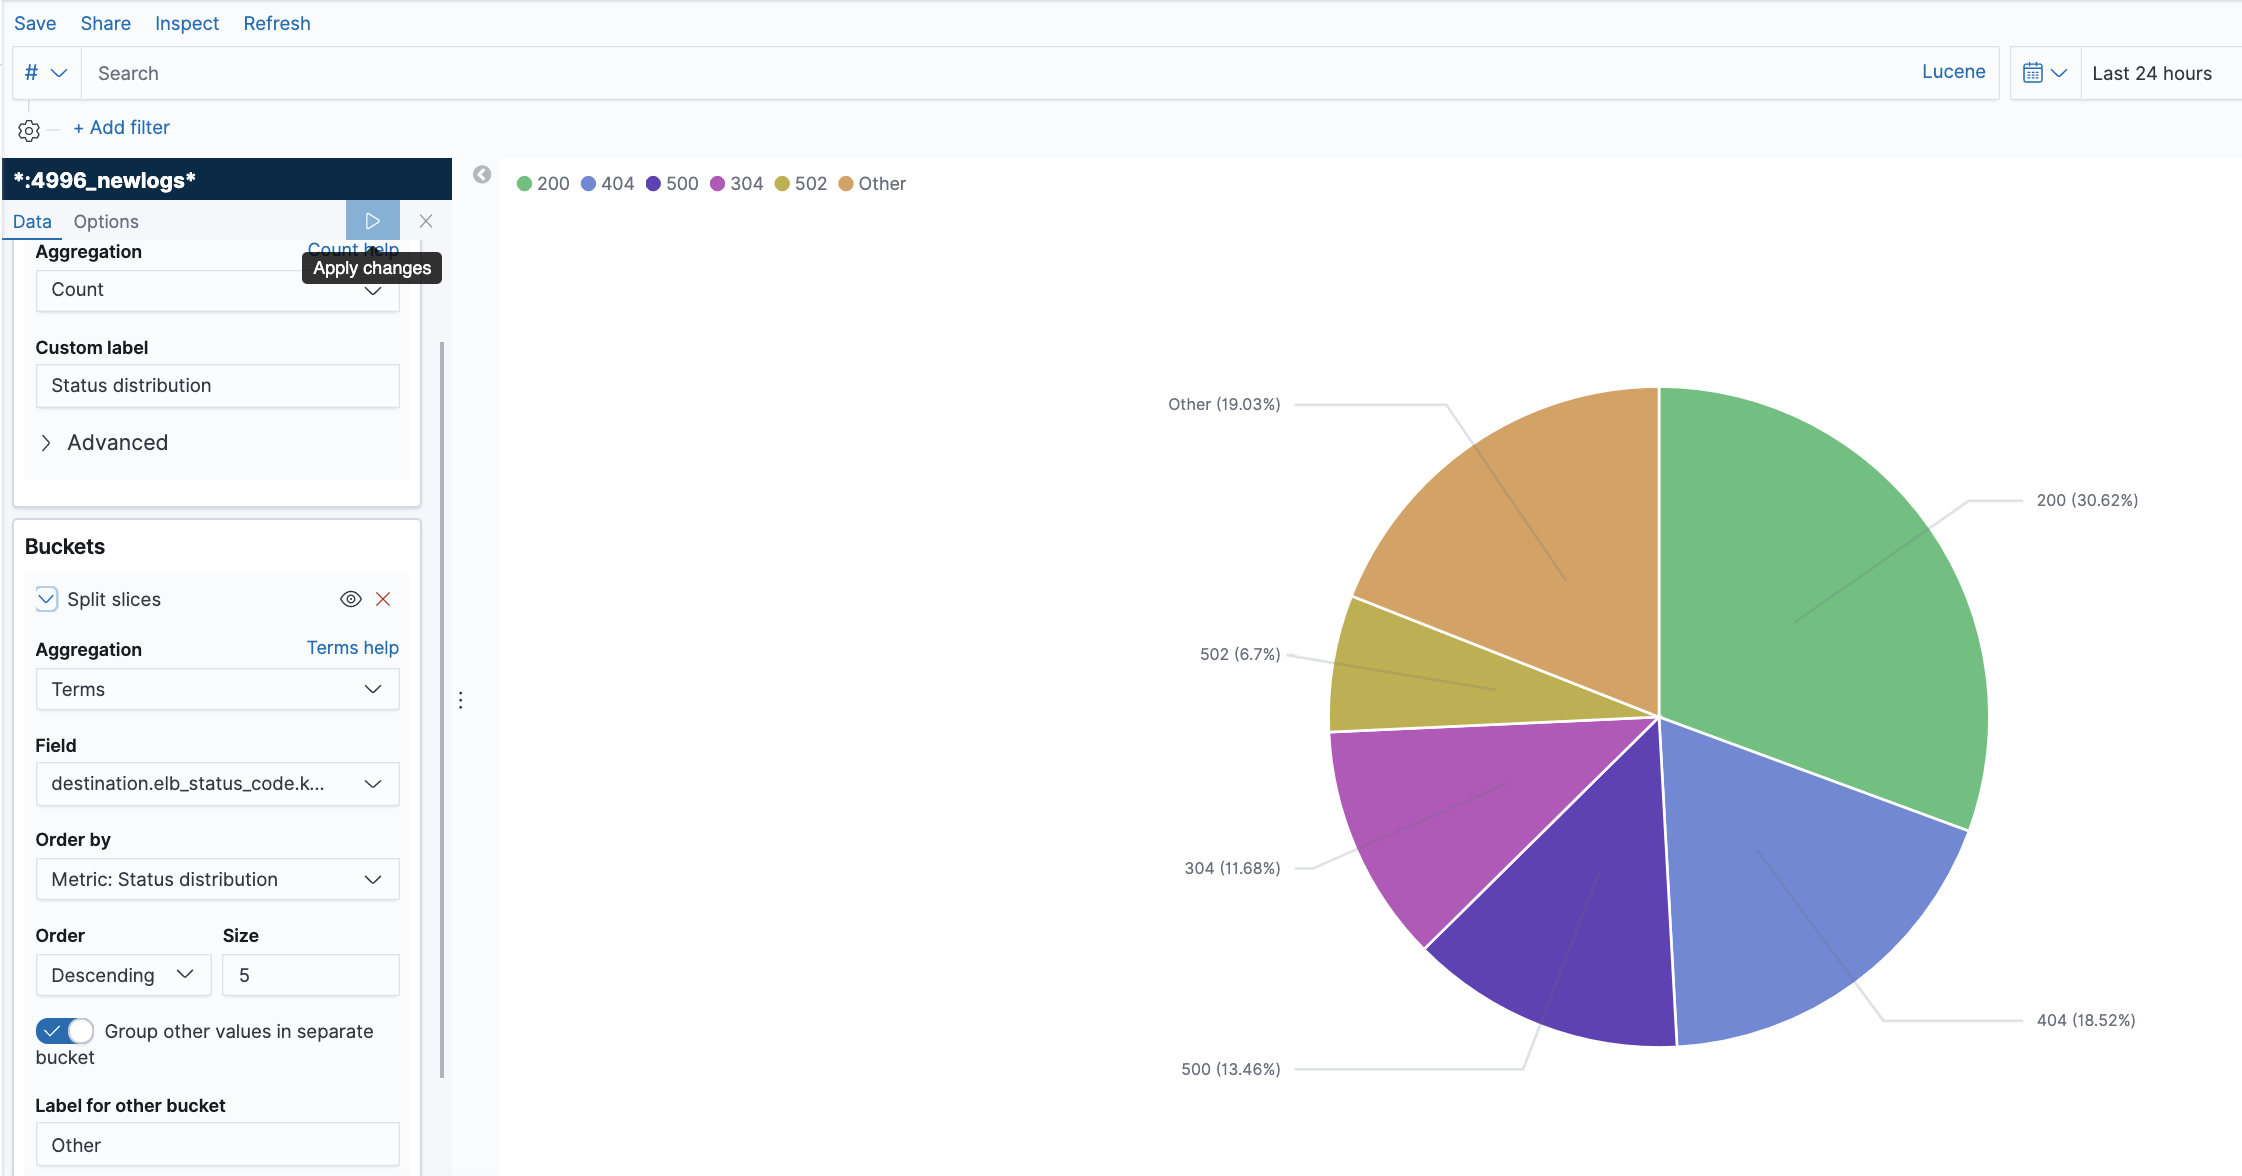The width and height of the screenshot is (2242, 1176).
Task: Switch query language via Lucene
Action: (1953, 72)
